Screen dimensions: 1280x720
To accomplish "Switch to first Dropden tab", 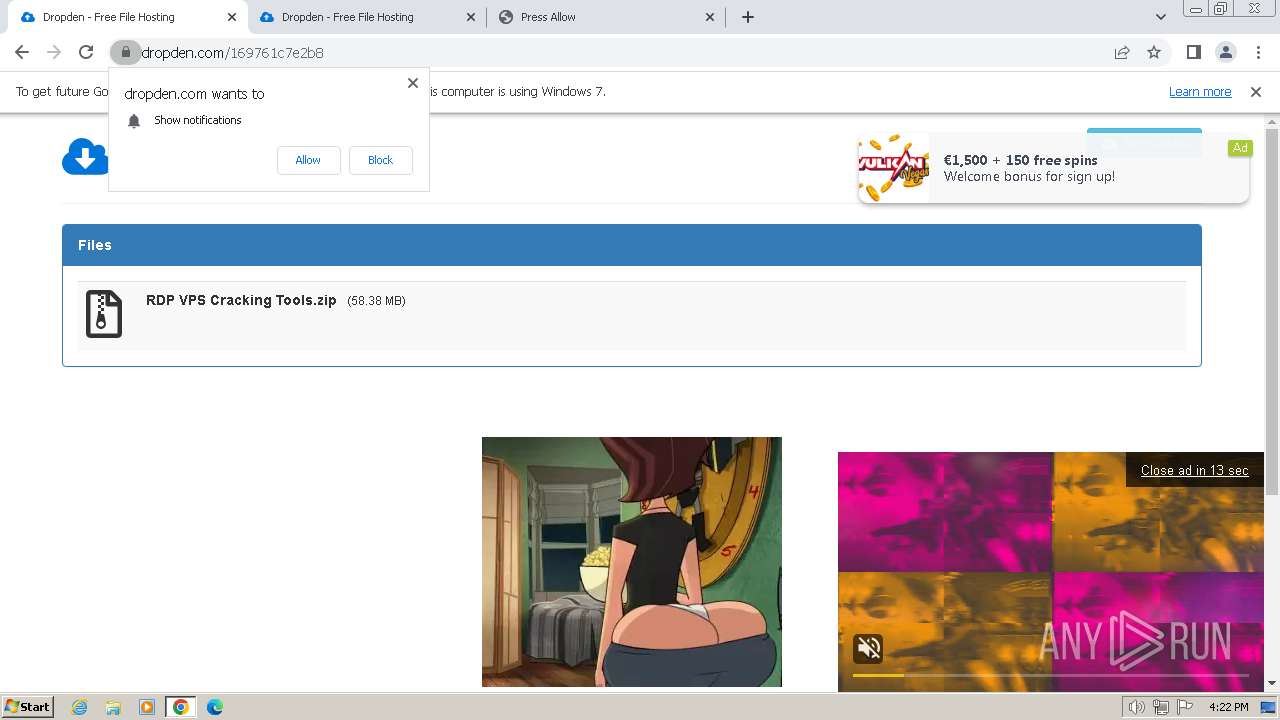I will [122, 17].
